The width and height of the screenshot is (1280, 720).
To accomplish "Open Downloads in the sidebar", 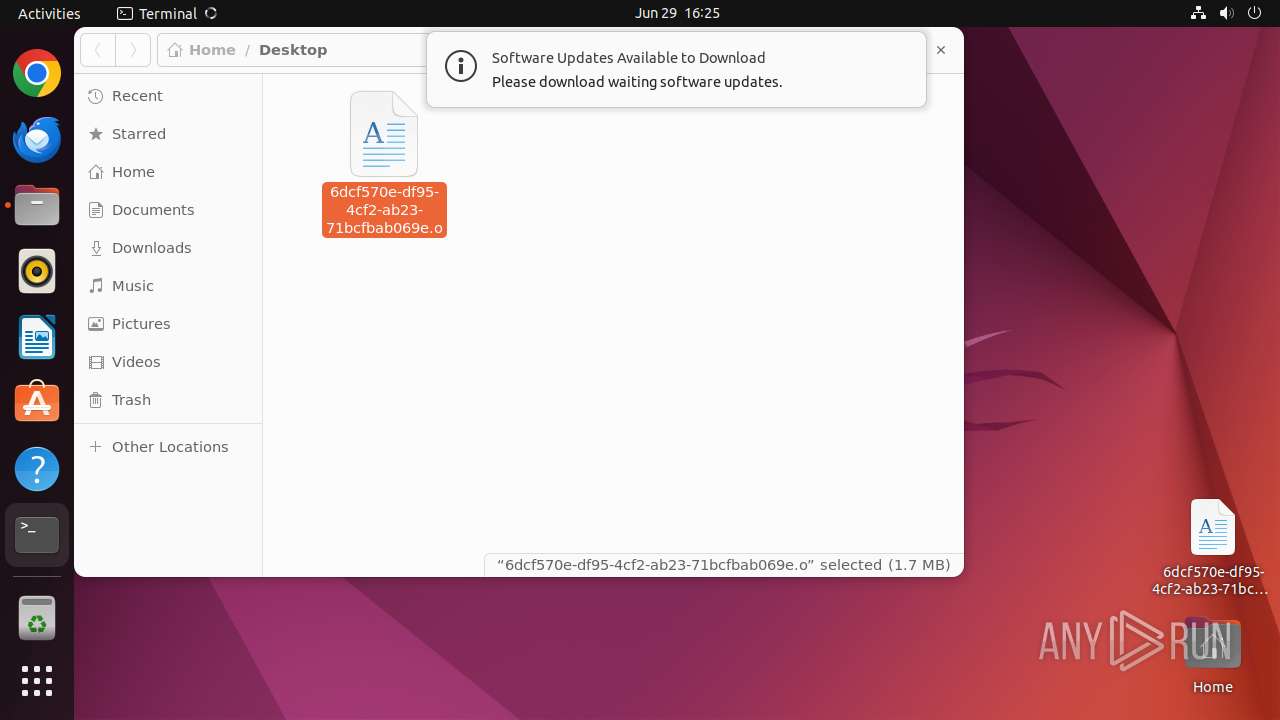I will 168,248.
